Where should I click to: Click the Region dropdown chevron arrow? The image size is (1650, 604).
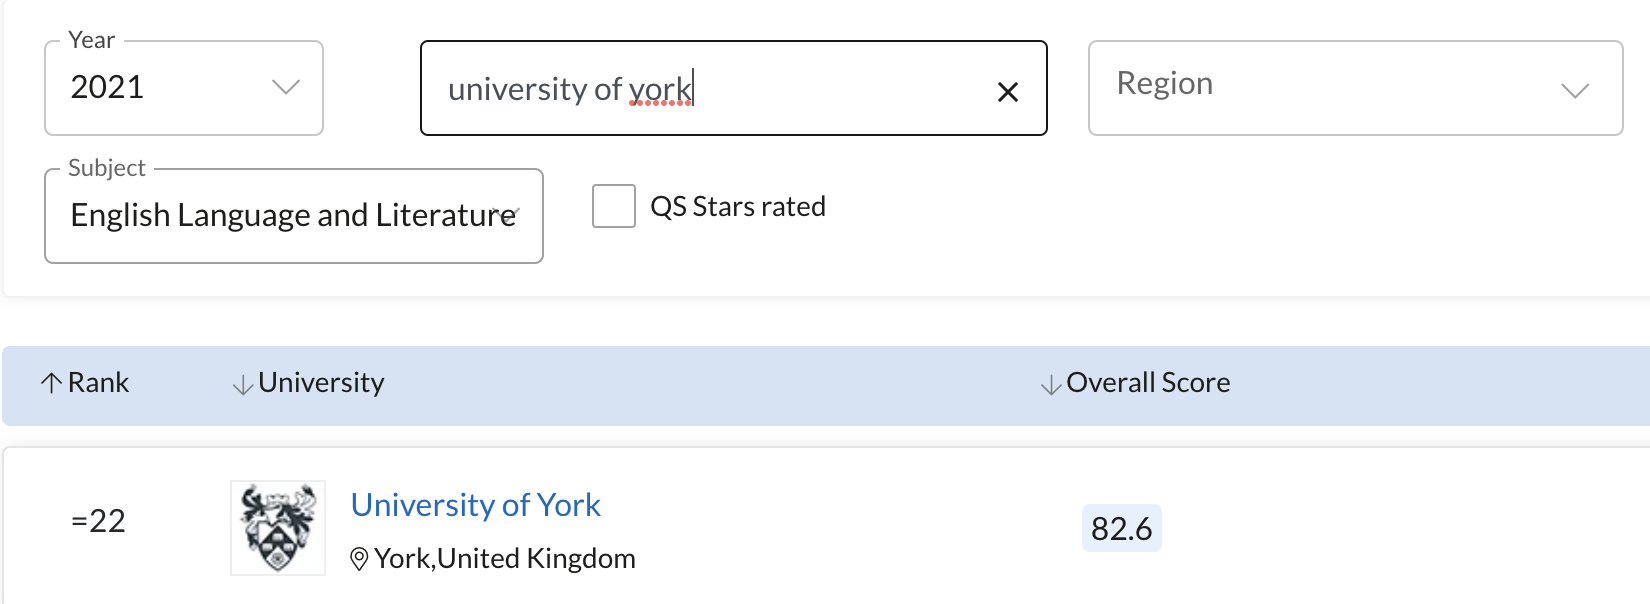(x=1575, y=91)
